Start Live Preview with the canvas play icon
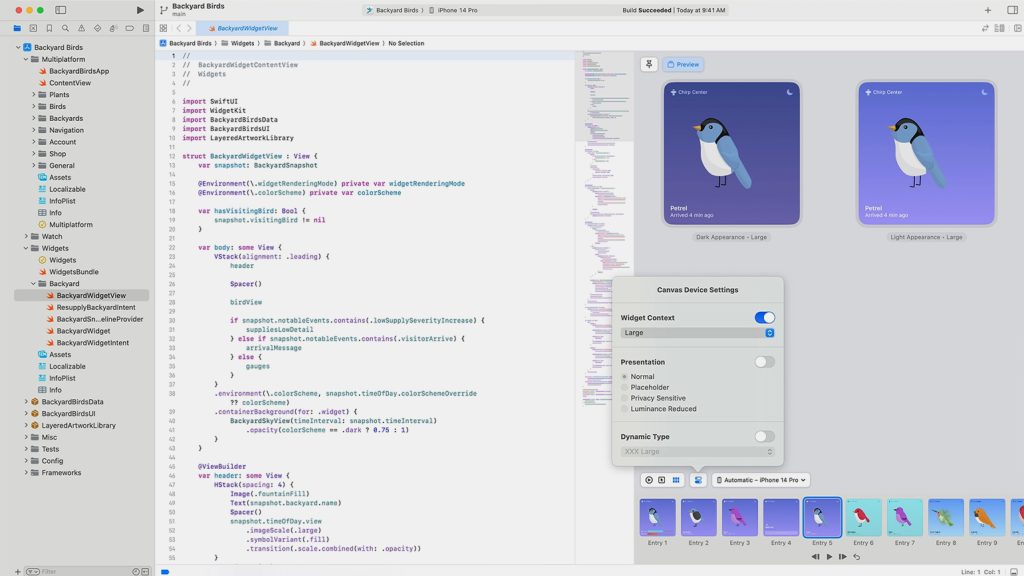The width and height of the screenshot is (1024, 576). 649,480
